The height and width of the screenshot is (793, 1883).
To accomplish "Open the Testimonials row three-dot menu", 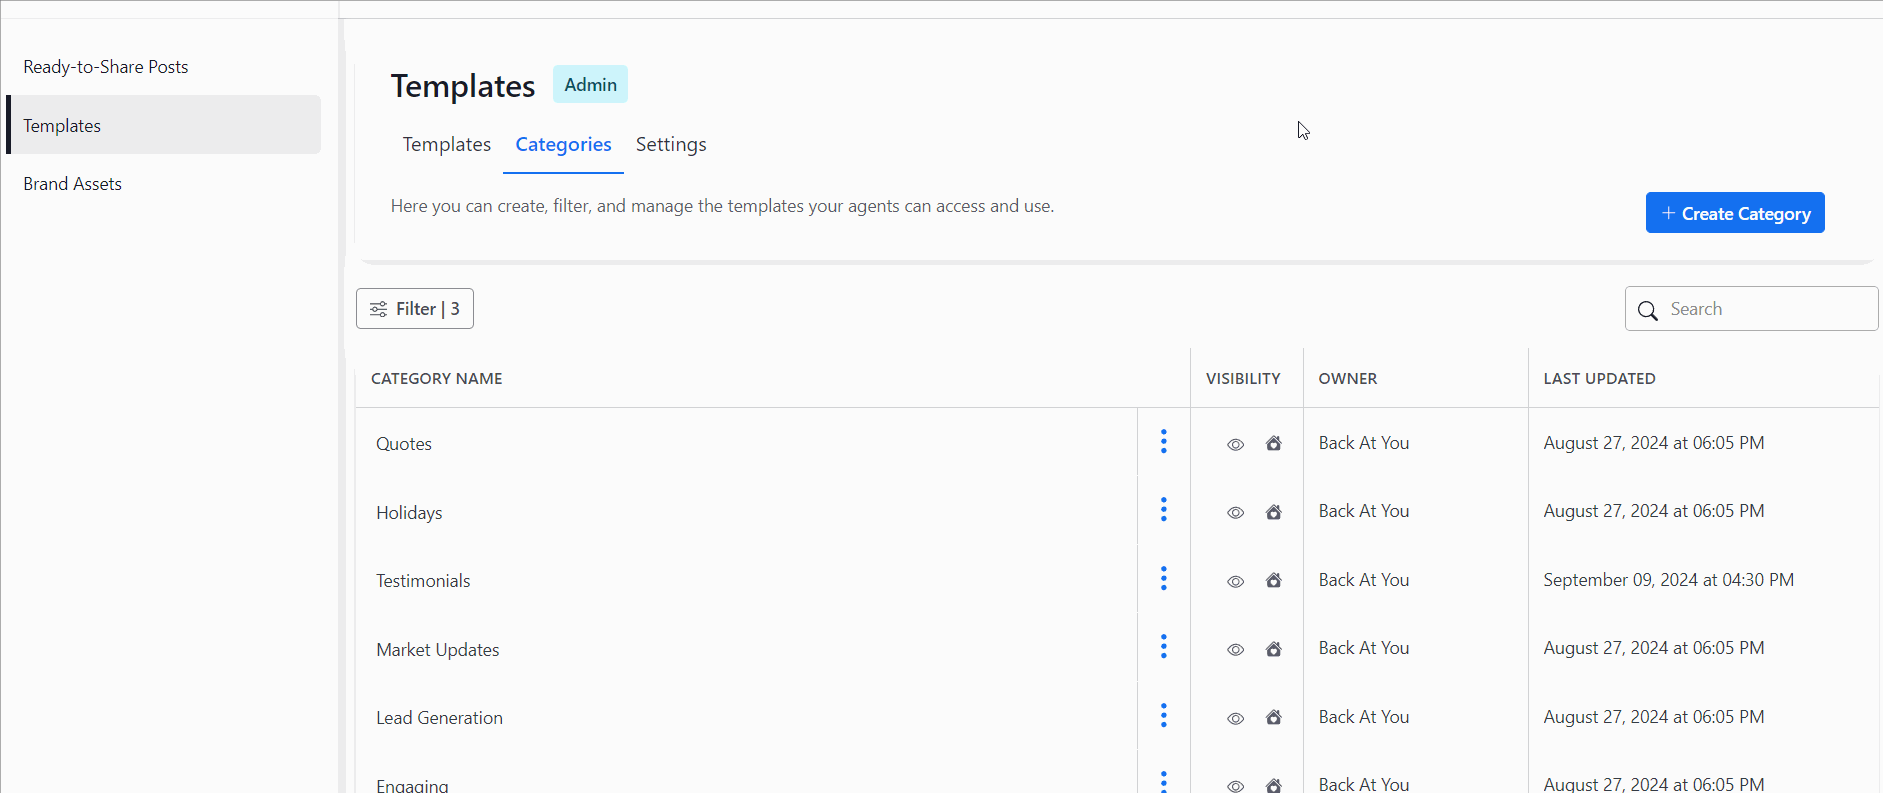I will [1163, 579].
